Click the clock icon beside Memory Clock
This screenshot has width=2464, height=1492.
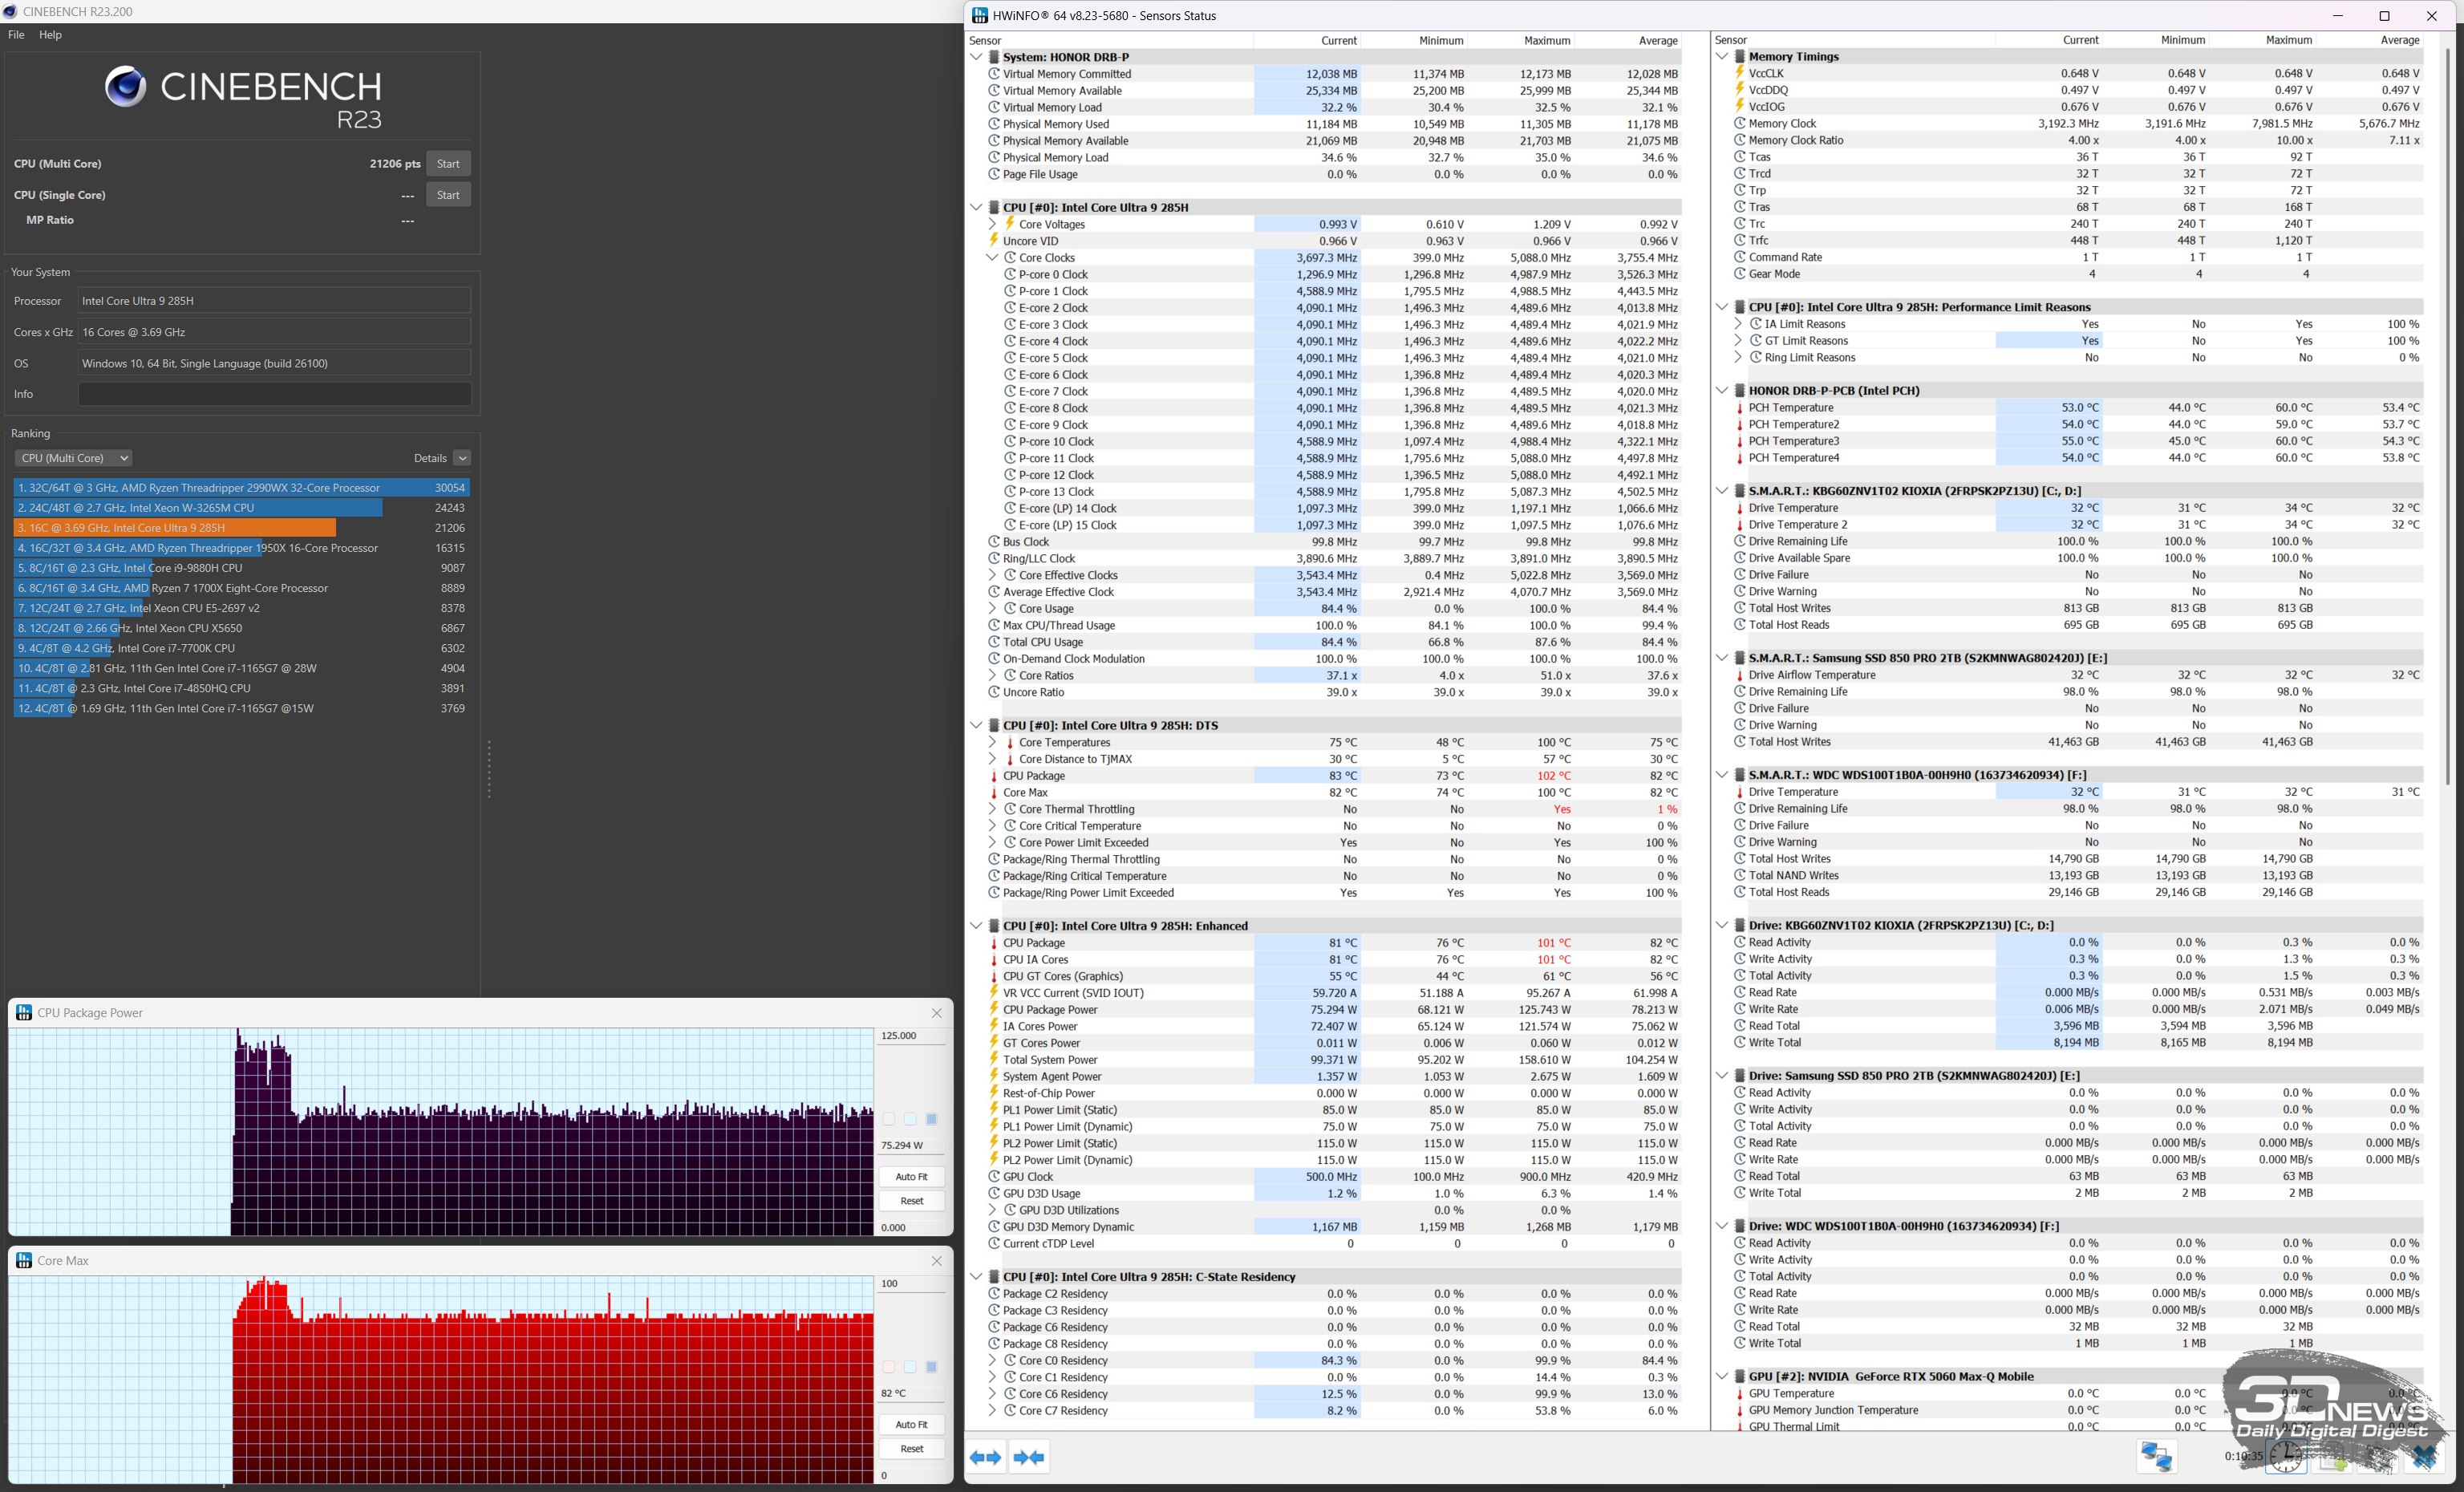pos(1740,123)
